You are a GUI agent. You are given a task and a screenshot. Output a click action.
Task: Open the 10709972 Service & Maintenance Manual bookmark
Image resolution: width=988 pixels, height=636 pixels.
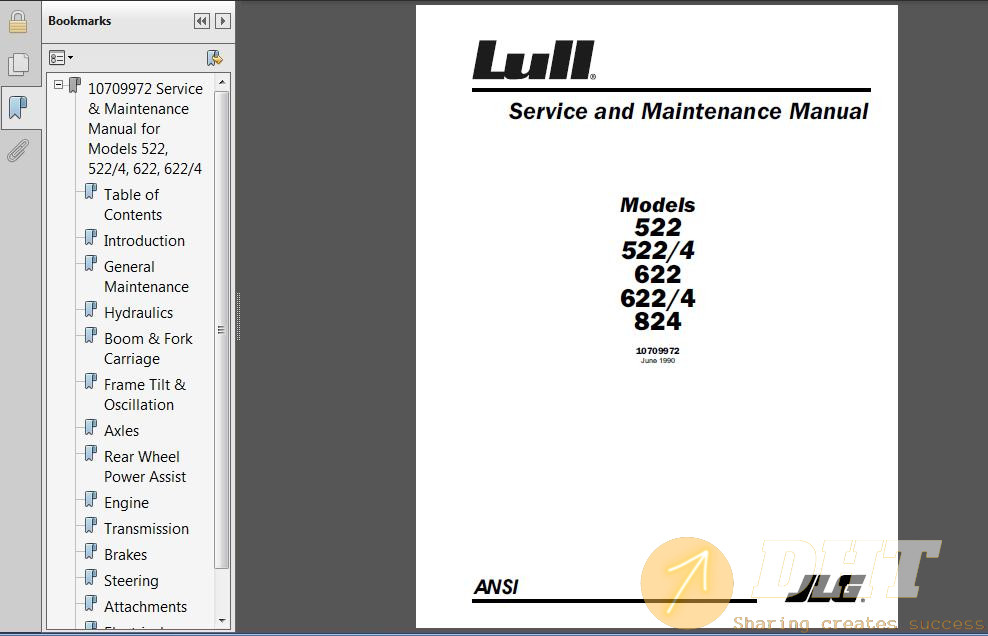(145, 129)
